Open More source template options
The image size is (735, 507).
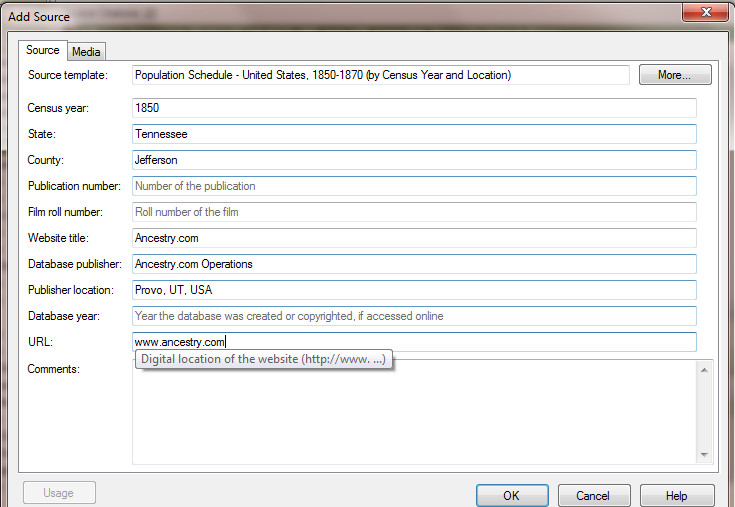coord(675,75)
